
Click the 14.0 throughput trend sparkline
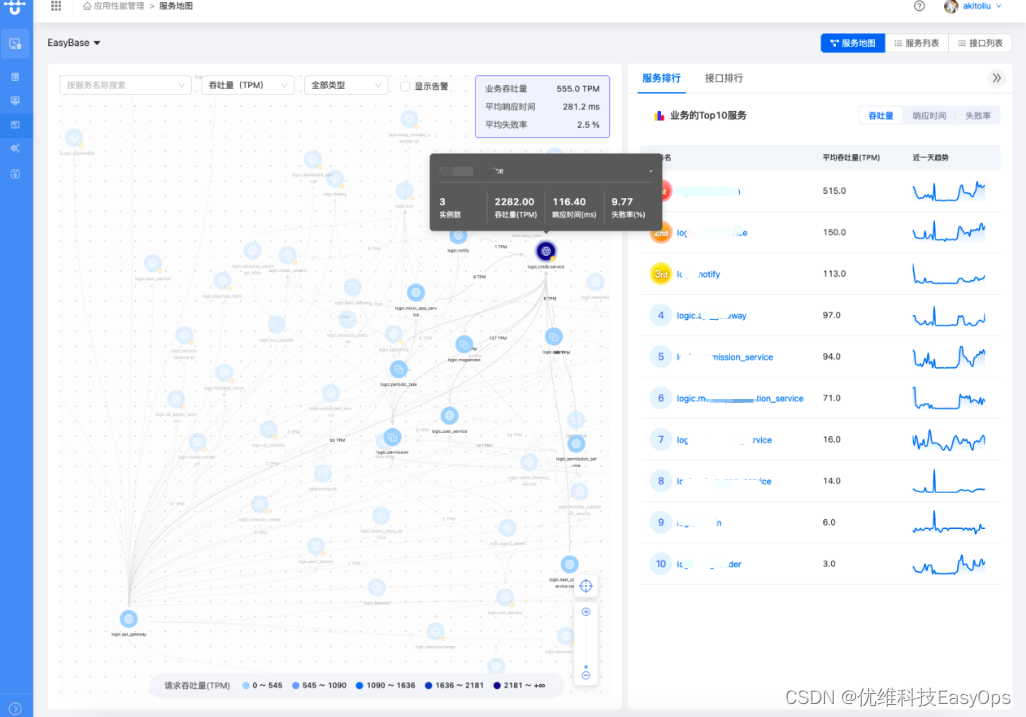point(949,481)
